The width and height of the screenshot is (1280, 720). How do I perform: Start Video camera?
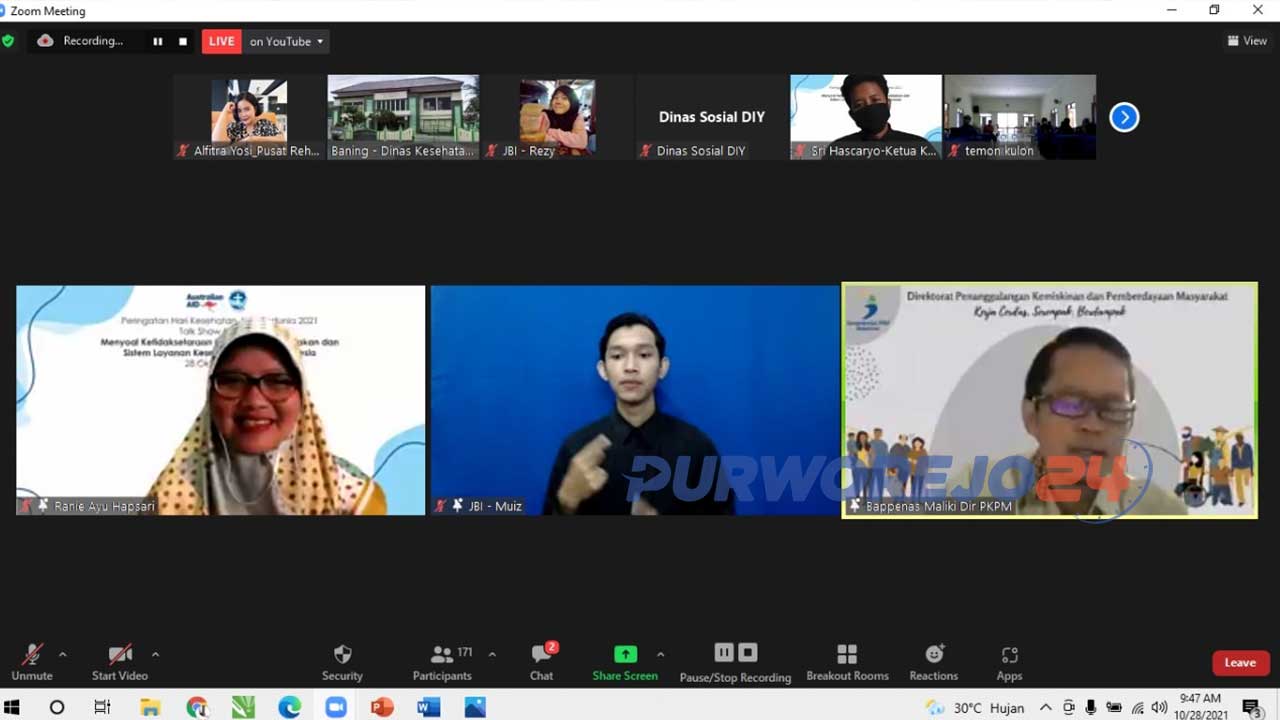(120, 662)
